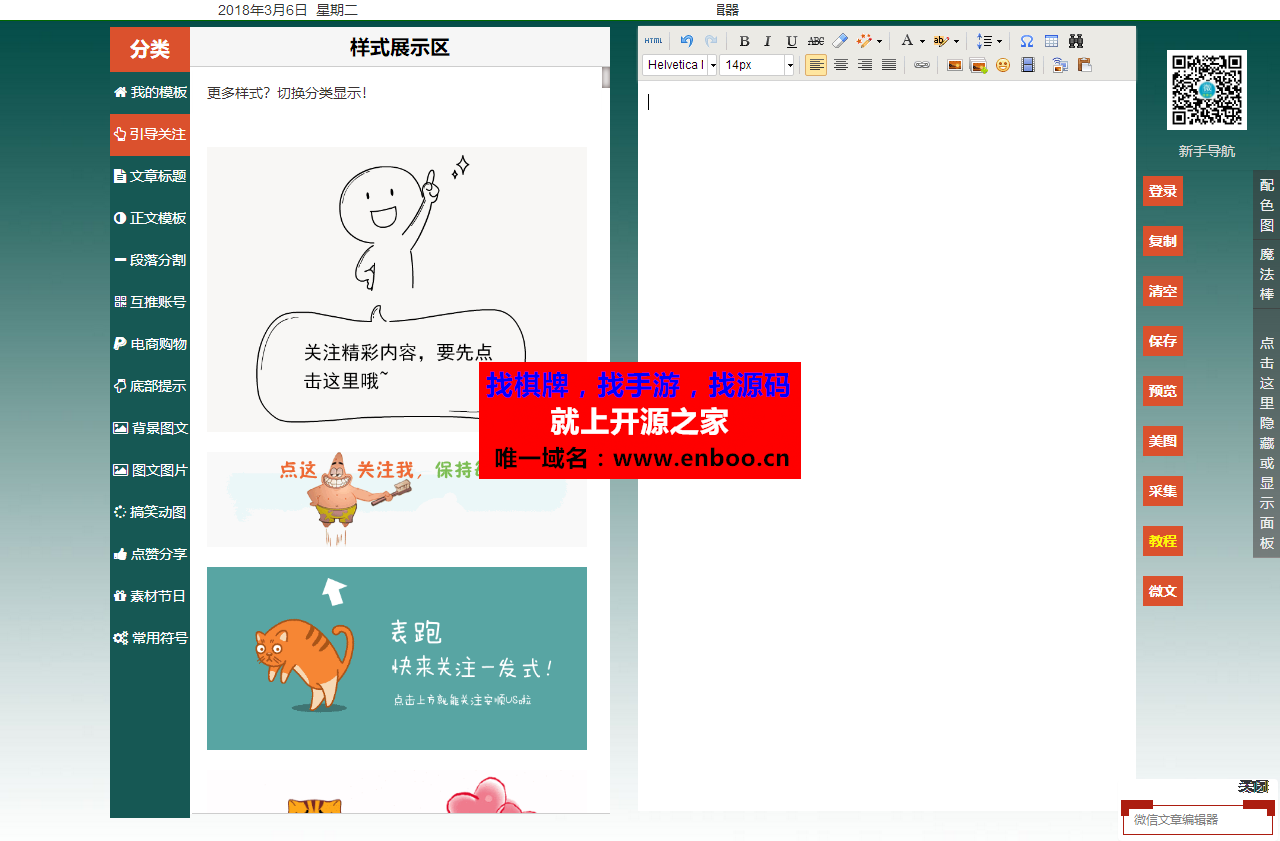This screenshot has width=1280, height=841.
Task: Click the 微文 button
Action: tap(1163, 591)
